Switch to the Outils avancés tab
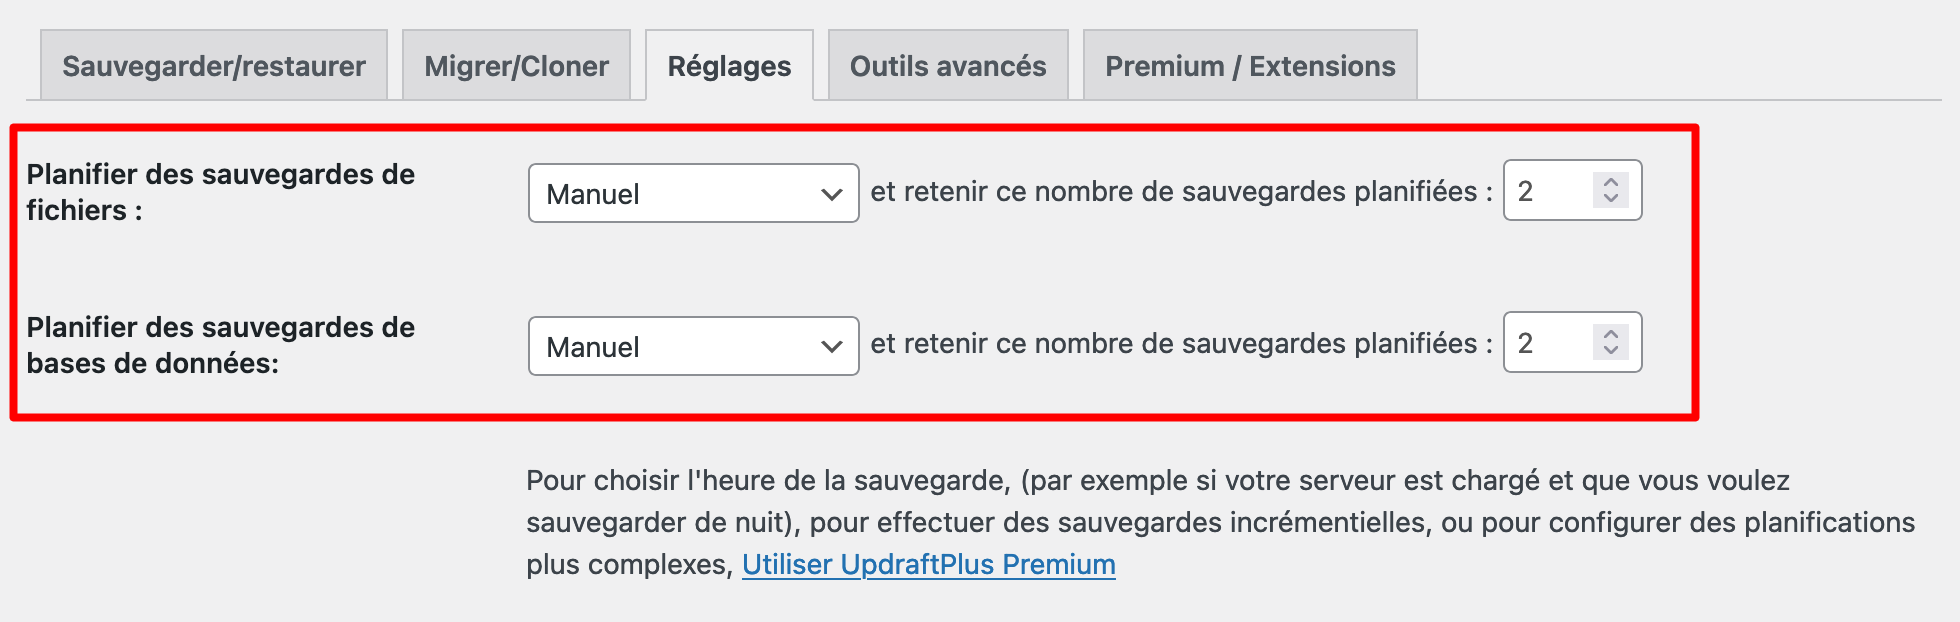 pyautogui.click(x=947, y=64)
